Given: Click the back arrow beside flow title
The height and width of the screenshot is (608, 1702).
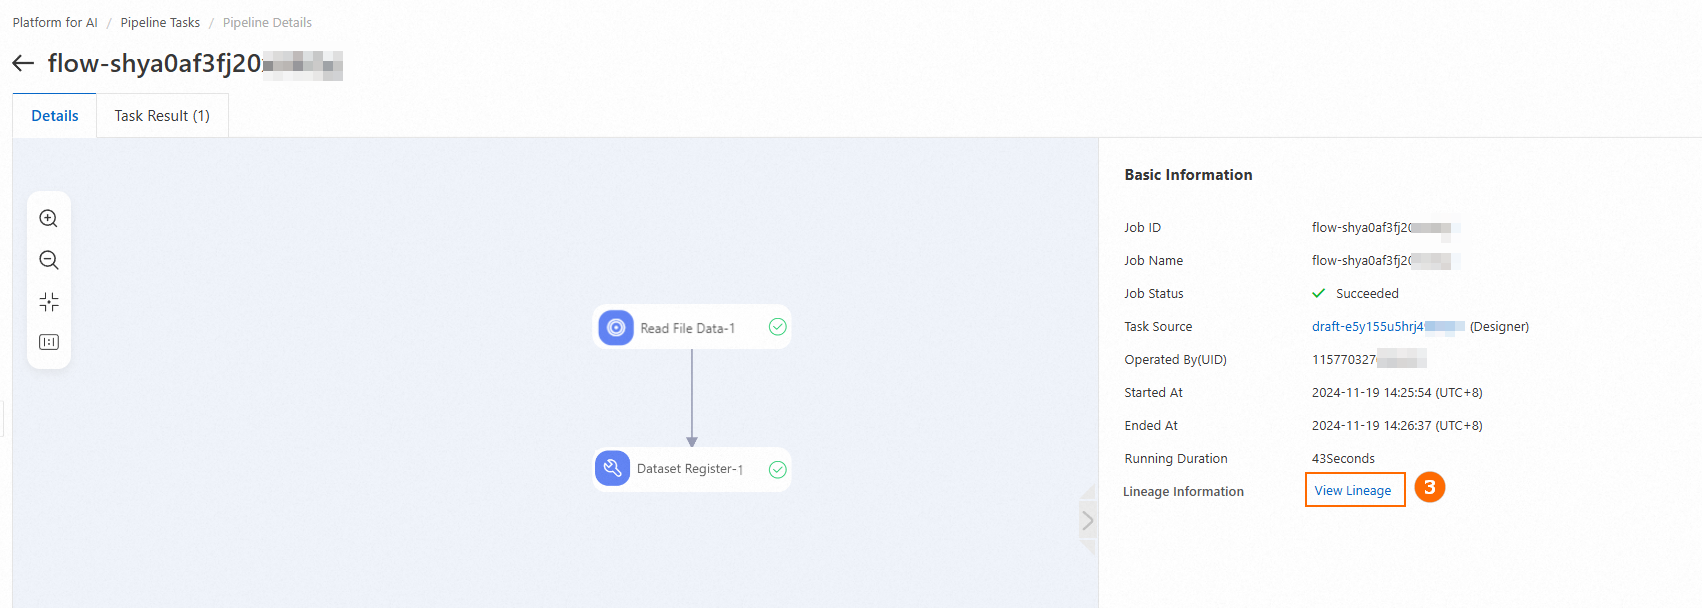Looking at the screenshot, I should [x=23, y=64].
